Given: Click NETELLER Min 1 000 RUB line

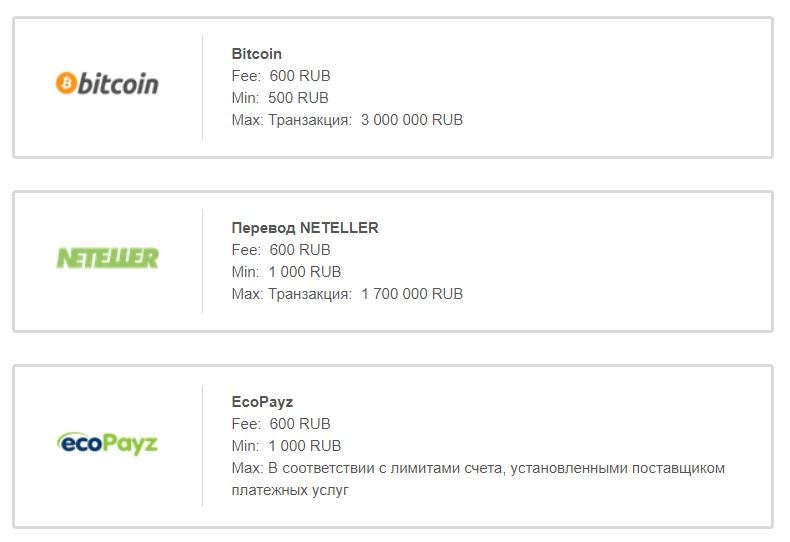Looking at the screenshot, I should (286, 272).
